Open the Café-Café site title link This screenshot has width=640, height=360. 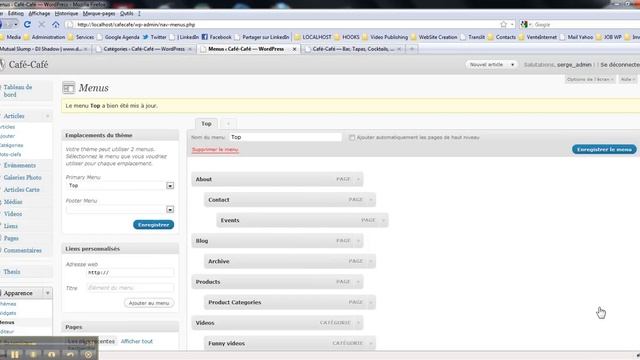pyautogui.click(x=28, y=64)
